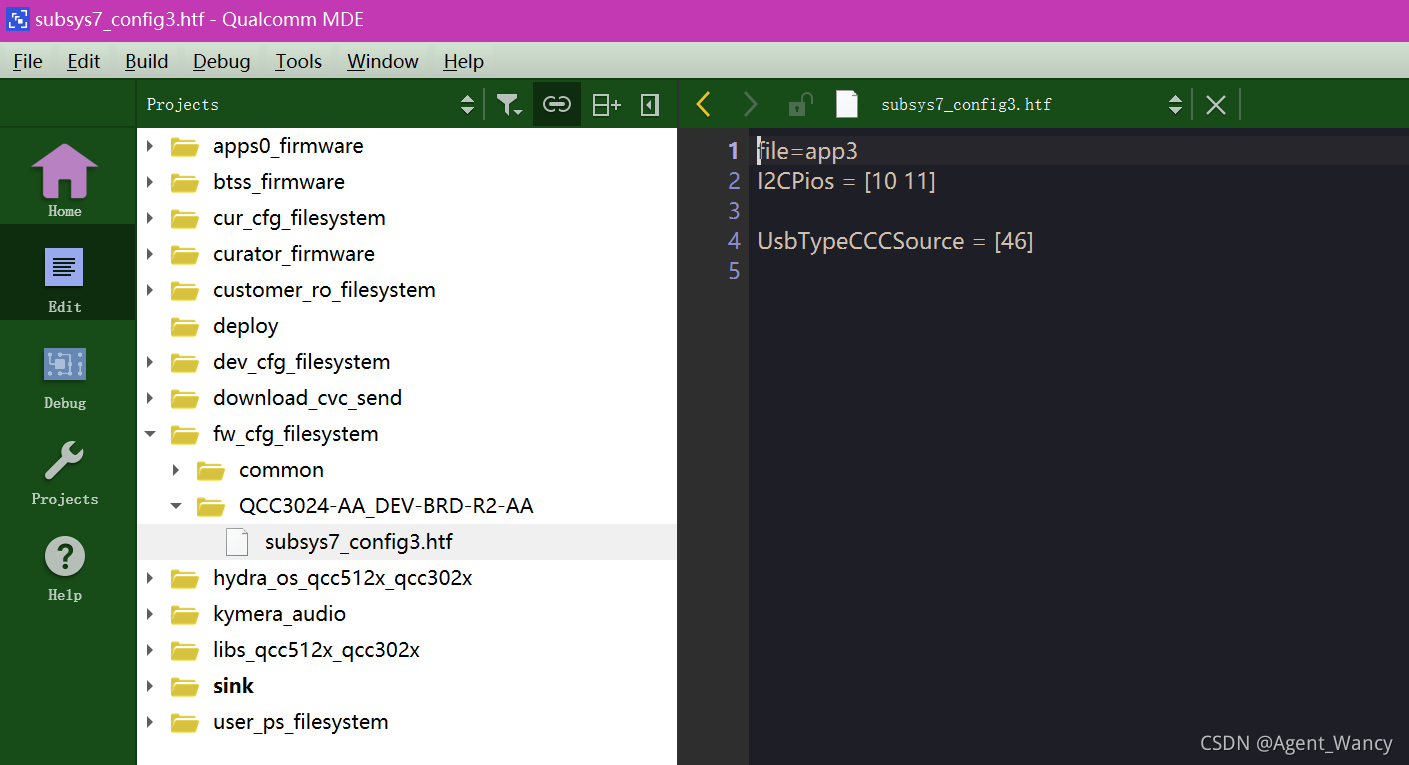Open the Tools menu
The image size is (1409, 765).
pyautogui.click(x=299, y=61)
